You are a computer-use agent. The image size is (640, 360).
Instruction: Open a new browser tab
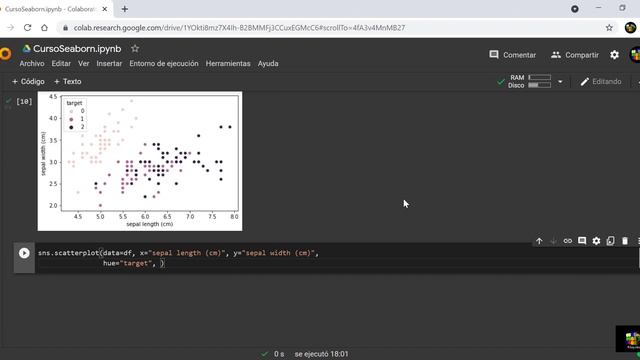coord(124,9)
